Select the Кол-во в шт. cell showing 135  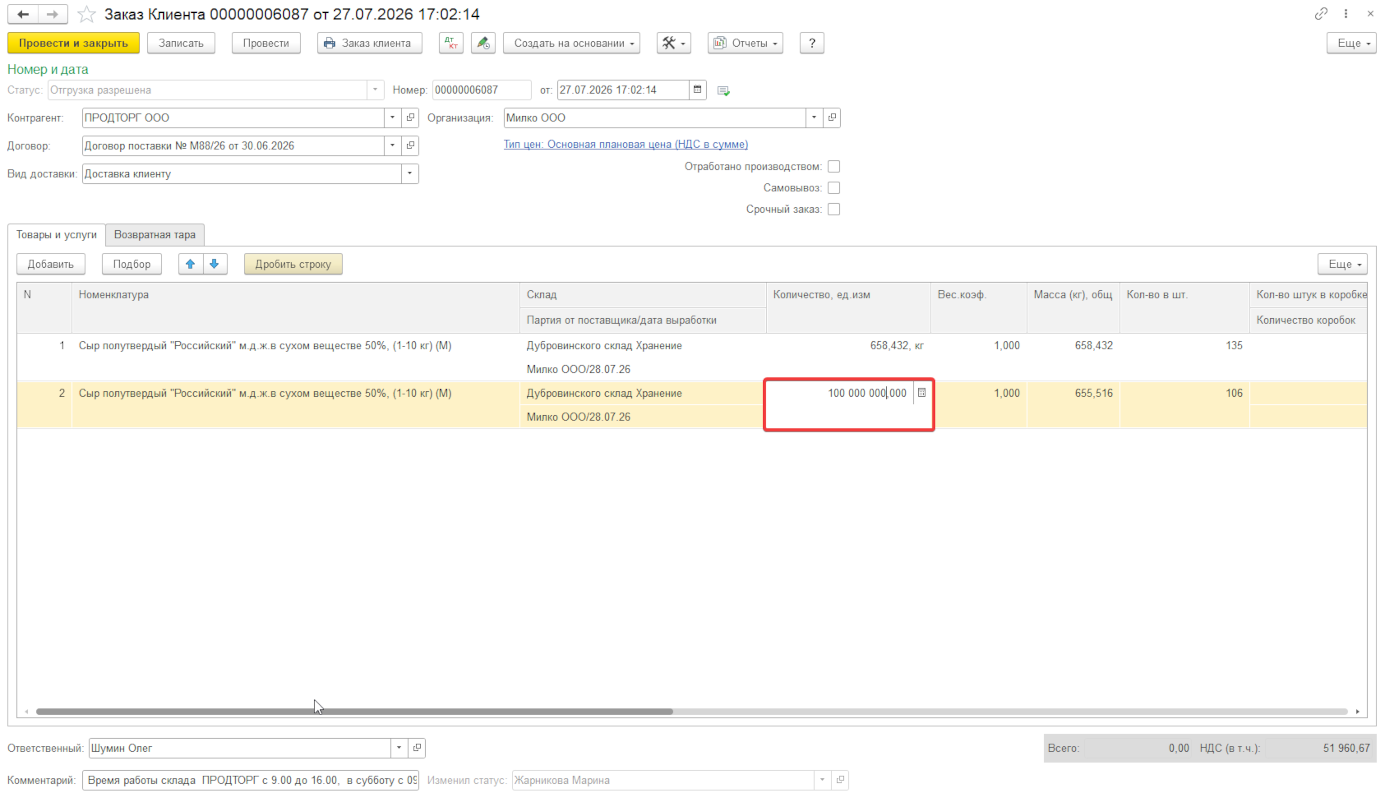[x=1184, y=345]
